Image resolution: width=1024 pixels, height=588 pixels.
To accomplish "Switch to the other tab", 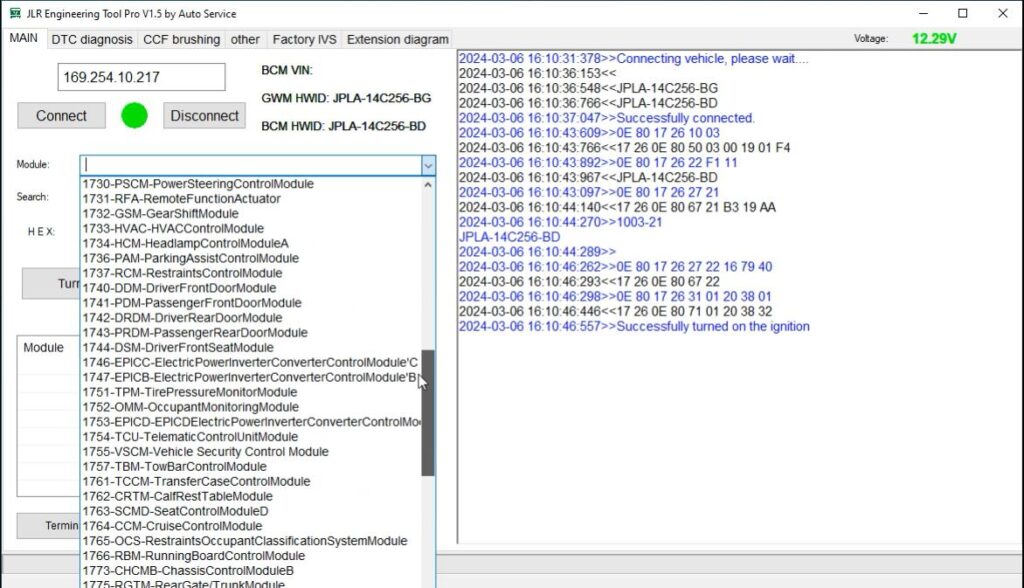I will pyautogui.click(x=245, y=39).
